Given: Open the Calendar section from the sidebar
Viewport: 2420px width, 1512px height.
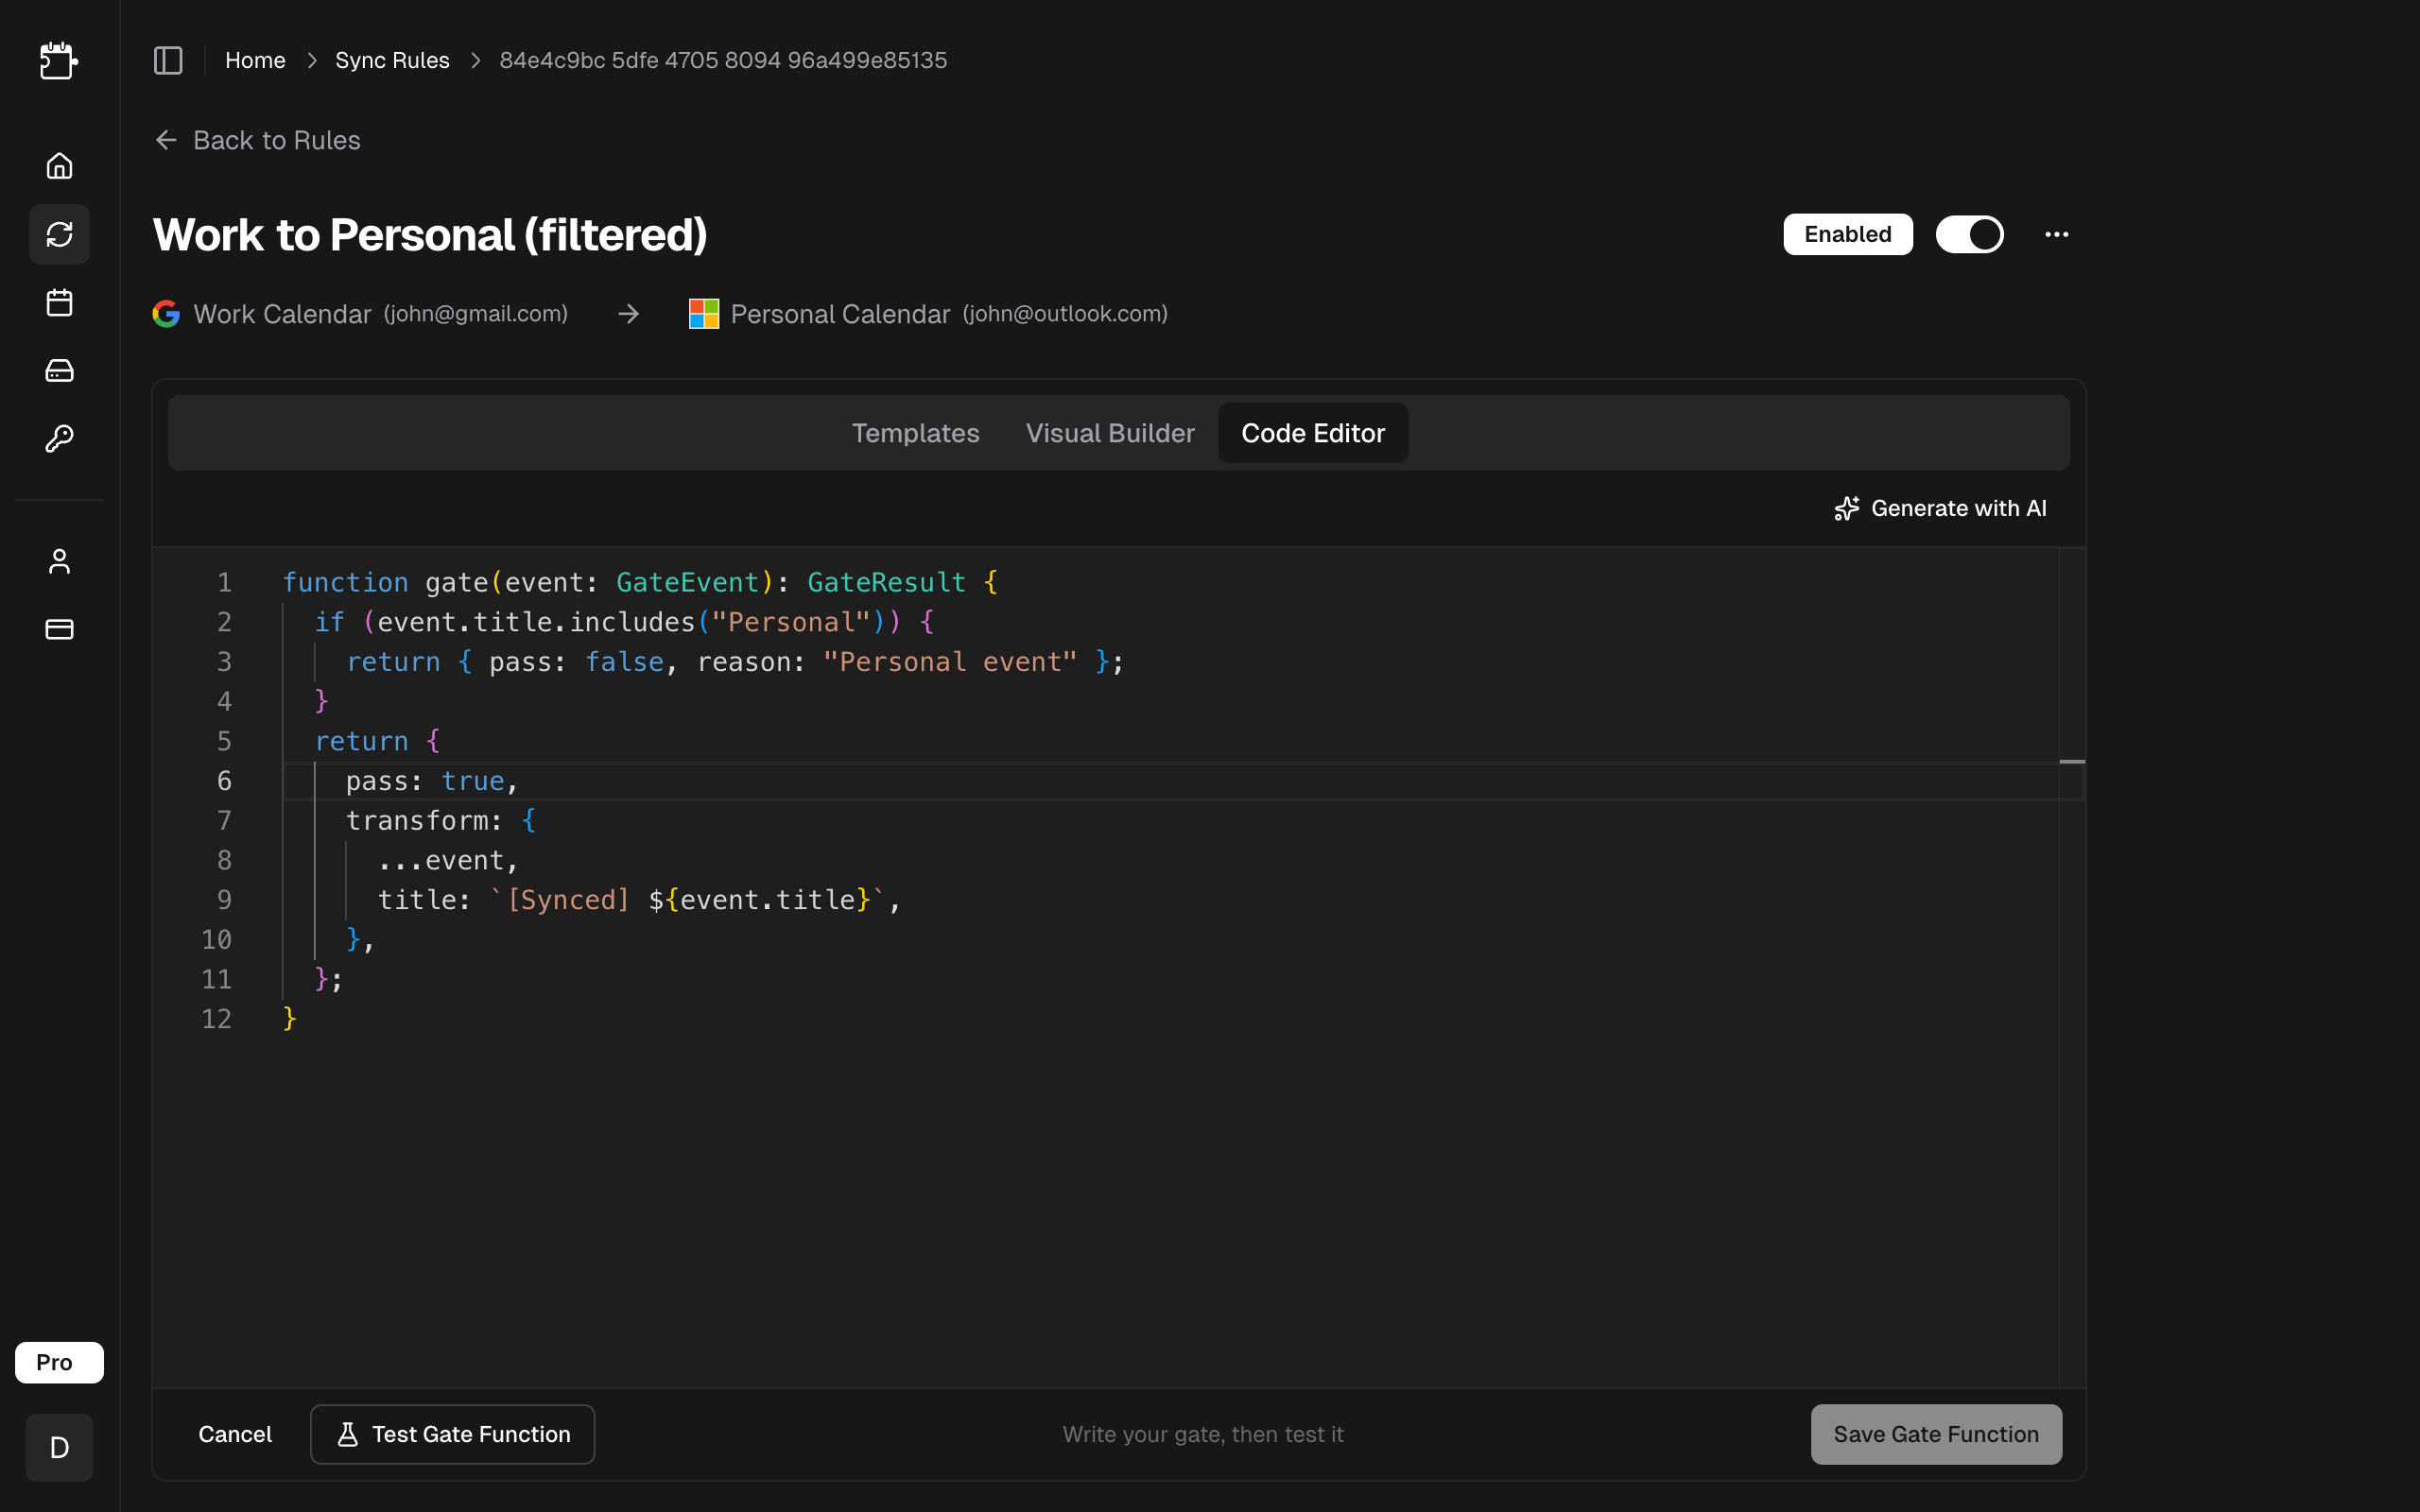Looking at the screenshot, I should pos(59,302).
